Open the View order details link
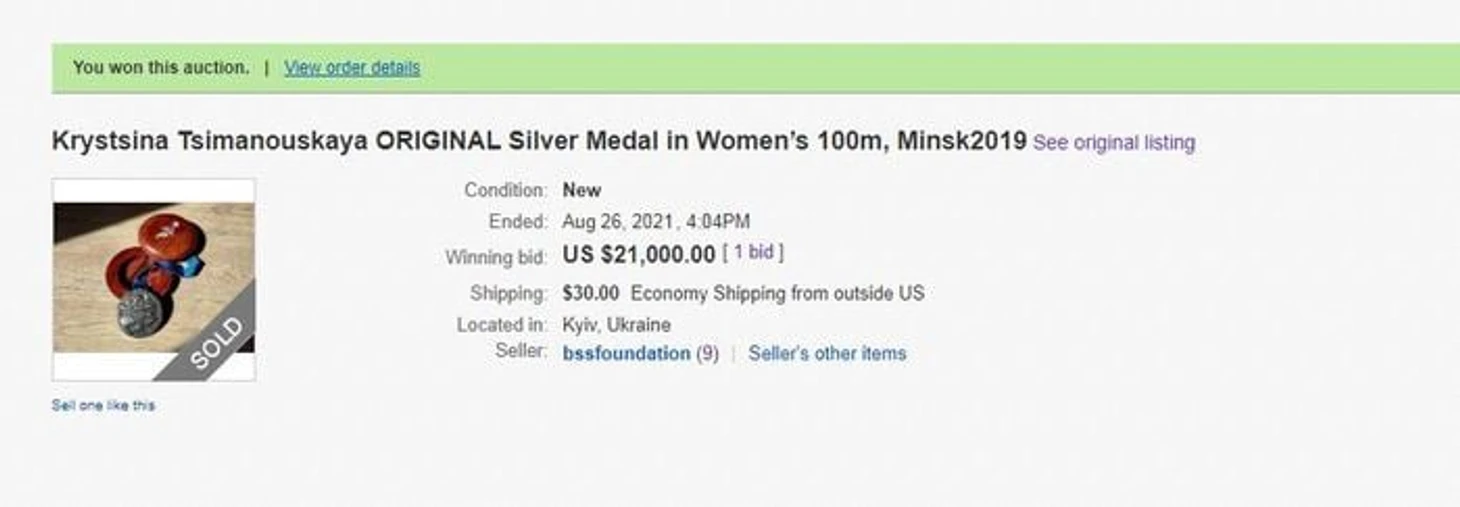This screenshot has height=507, width=1460. point(352,68)
